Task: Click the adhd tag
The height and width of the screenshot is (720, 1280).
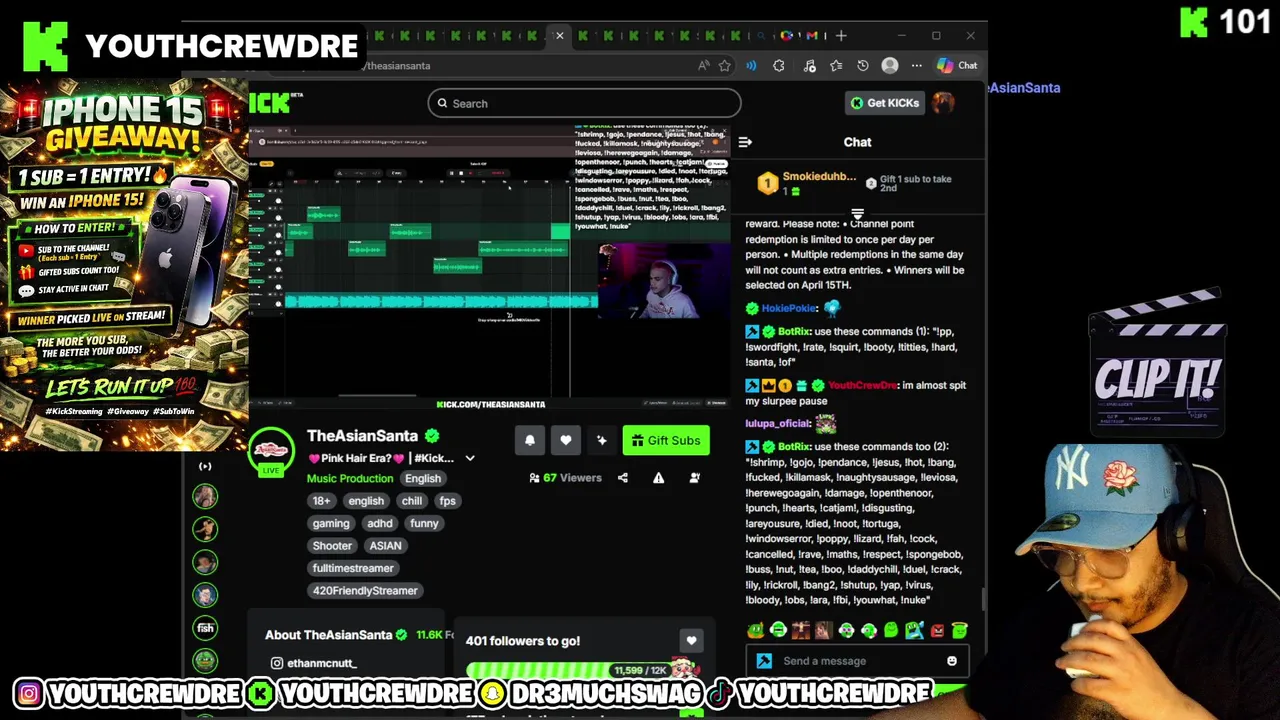Action: coord(380,523)
